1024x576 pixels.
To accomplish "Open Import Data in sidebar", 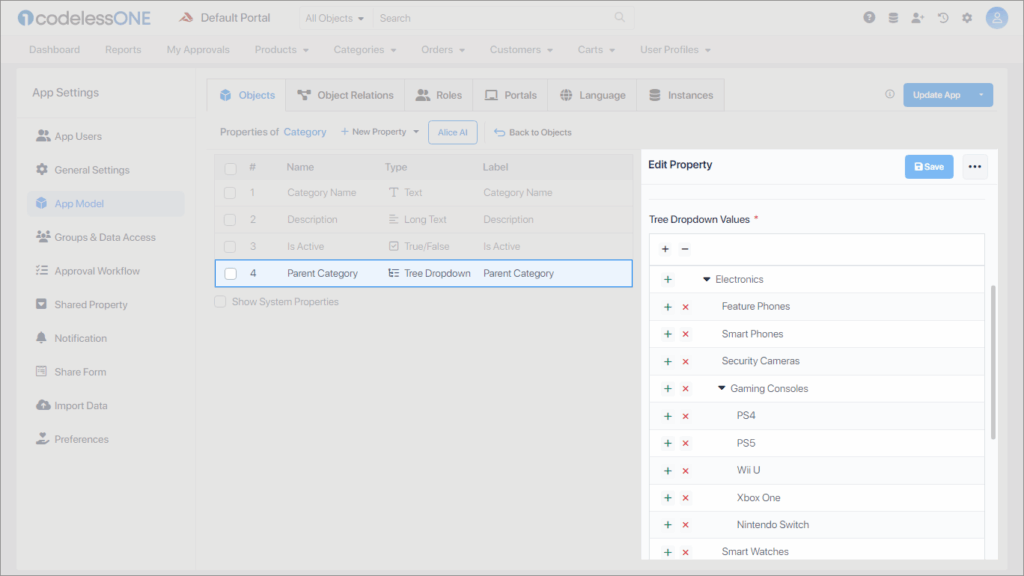I will pyautogui.click(x=80, y=406).
